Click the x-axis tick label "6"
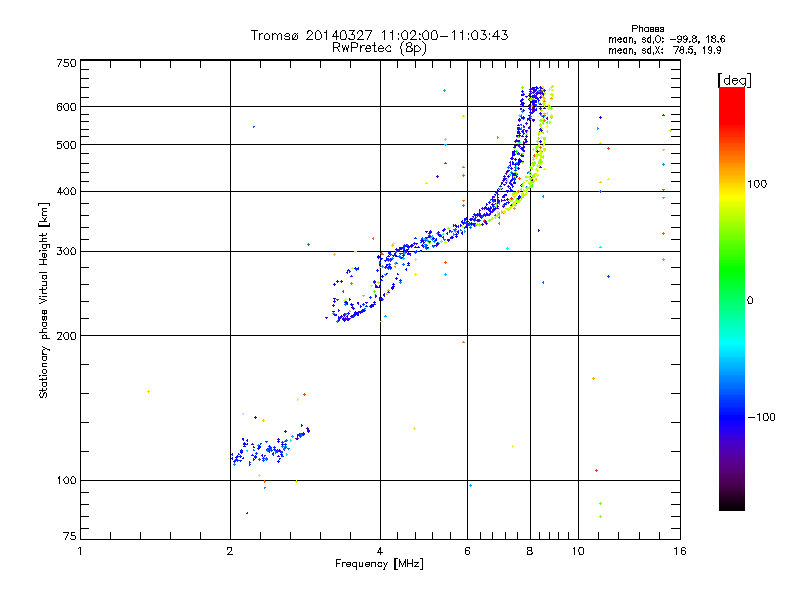800x600 pixels. pyautogui.click(x=467, y=551)
